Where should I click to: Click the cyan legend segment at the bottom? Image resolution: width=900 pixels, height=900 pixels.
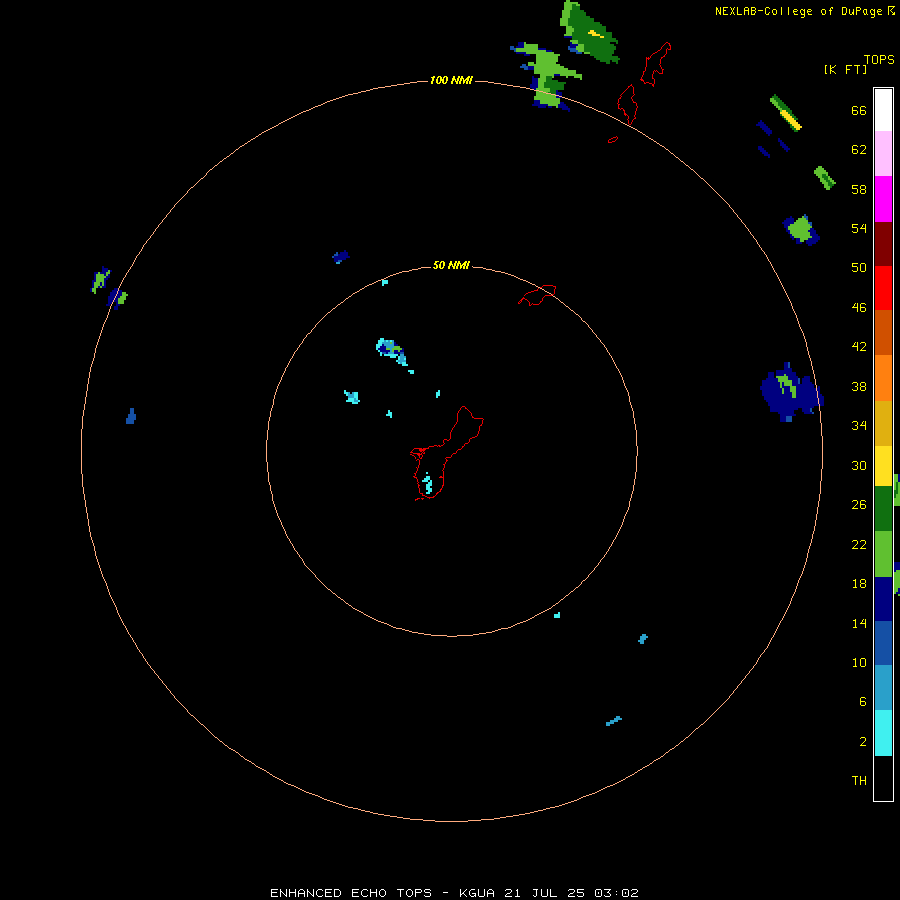tap(883, 733)
